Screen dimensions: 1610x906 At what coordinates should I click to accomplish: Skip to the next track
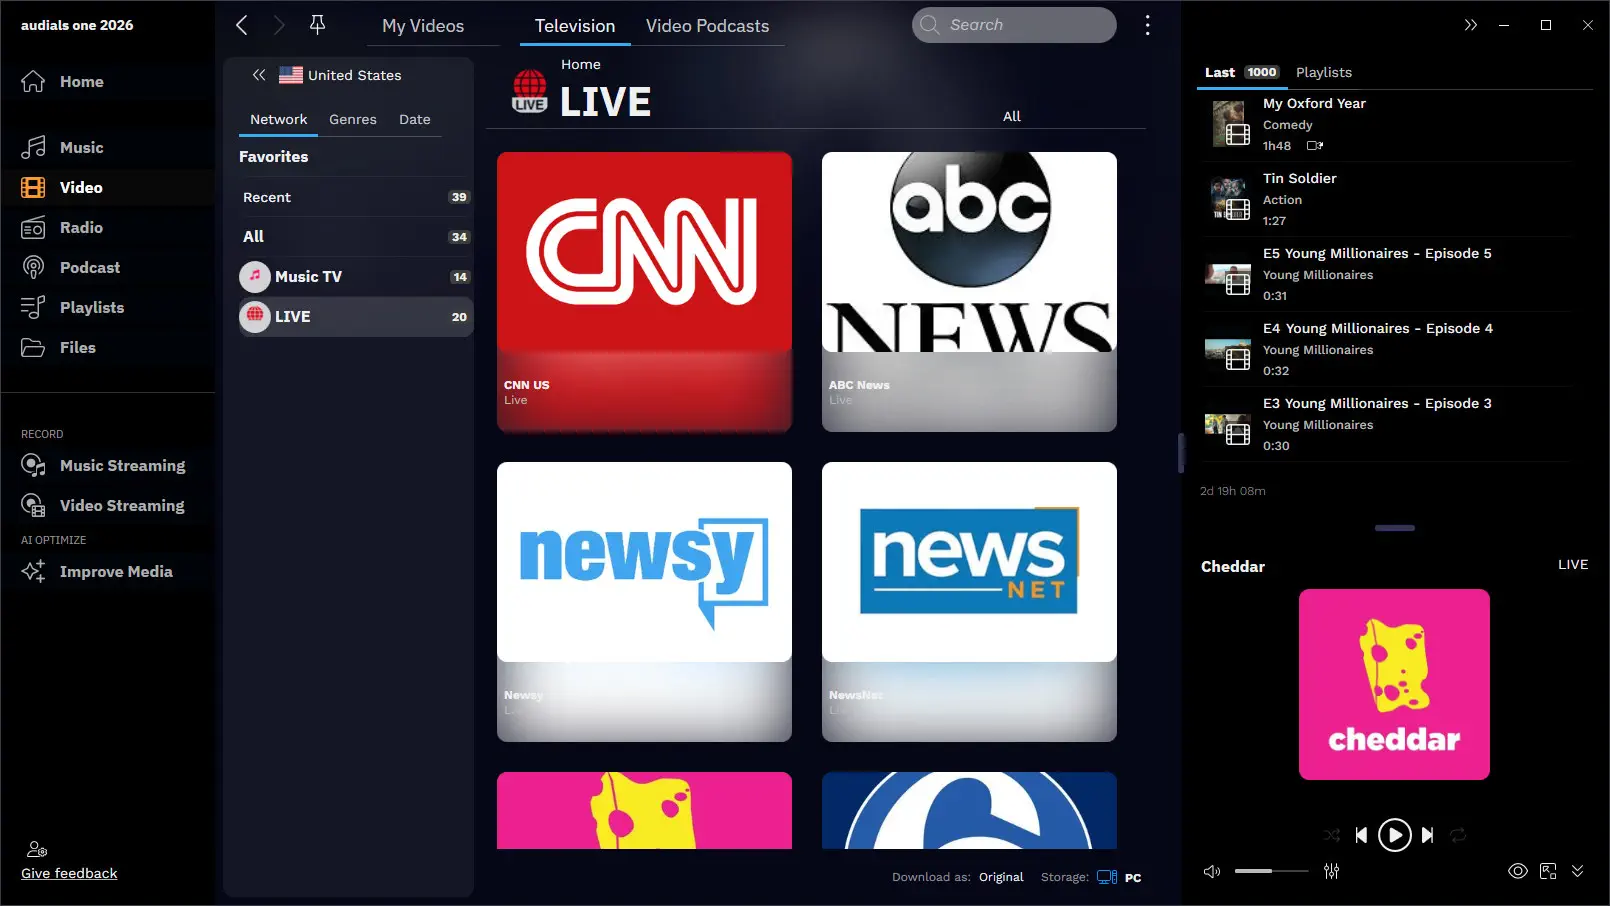point(1427,835)
